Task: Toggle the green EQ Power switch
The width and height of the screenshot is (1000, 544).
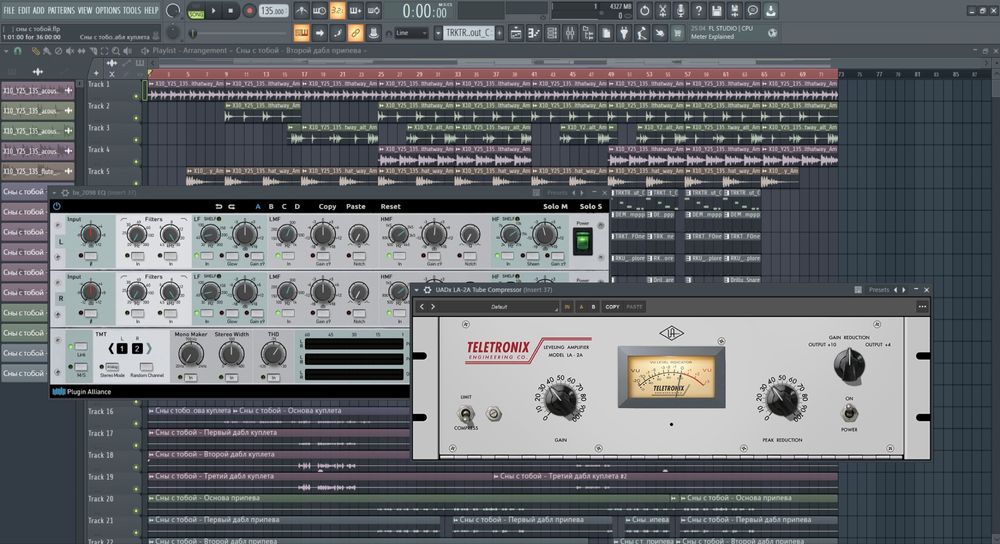Action: (582, 242)
